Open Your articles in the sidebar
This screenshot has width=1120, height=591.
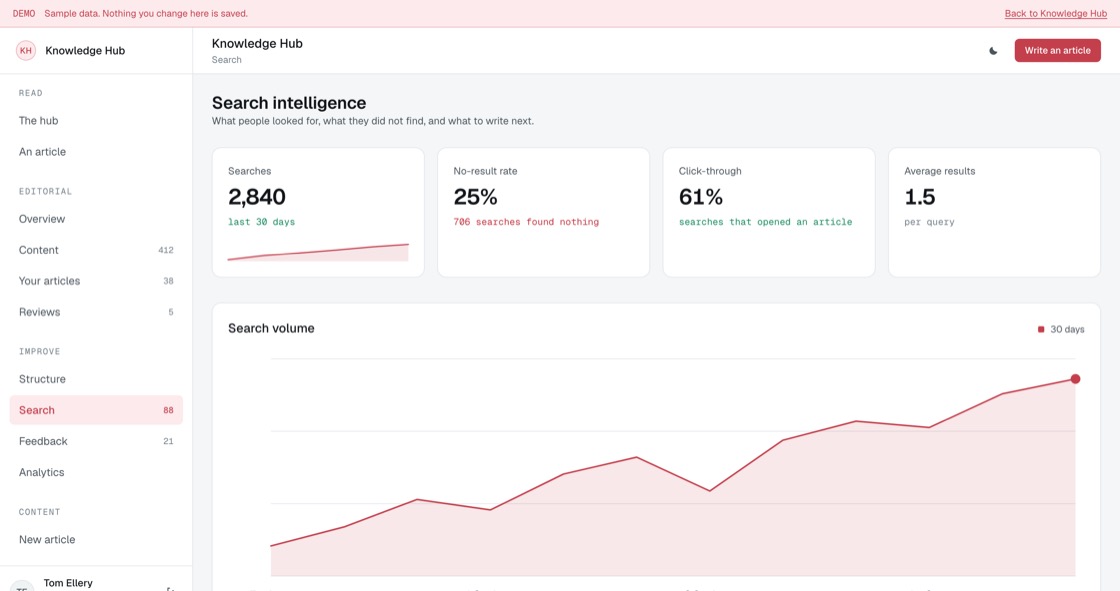96,281
